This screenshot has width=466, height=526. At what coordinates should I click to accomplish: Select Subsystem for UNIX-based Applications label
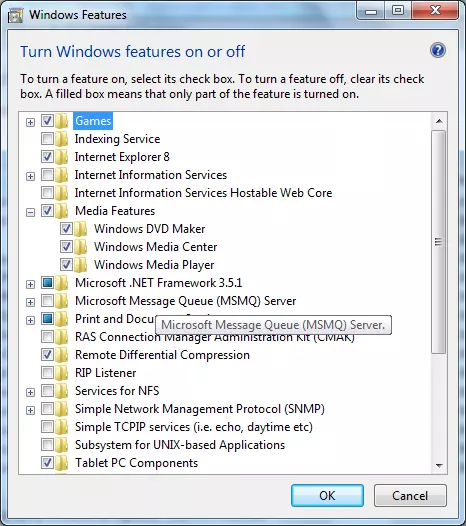180,445
